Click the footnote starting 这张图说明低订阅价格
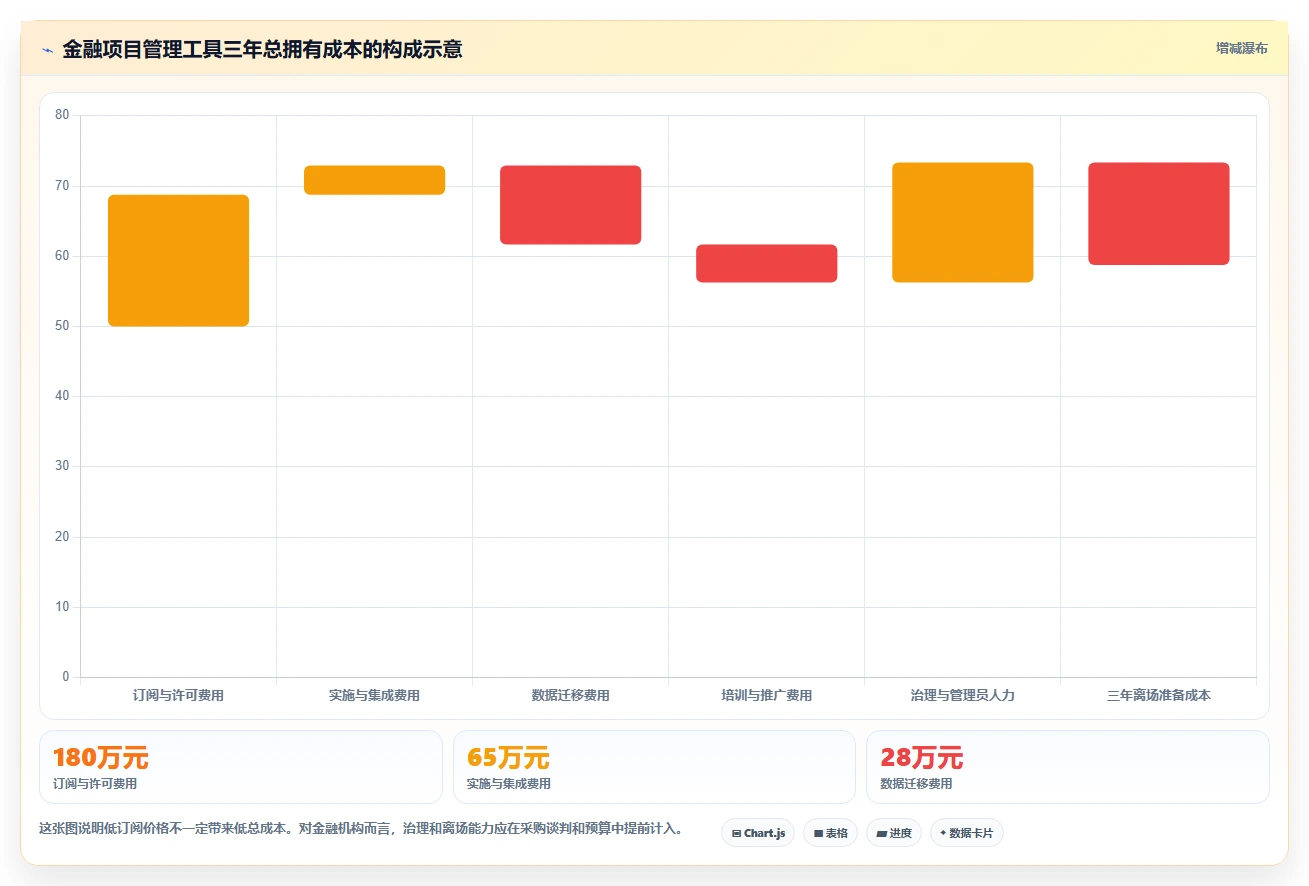The height and width of the screenshot is (886, 1309). tap(361, 829)
